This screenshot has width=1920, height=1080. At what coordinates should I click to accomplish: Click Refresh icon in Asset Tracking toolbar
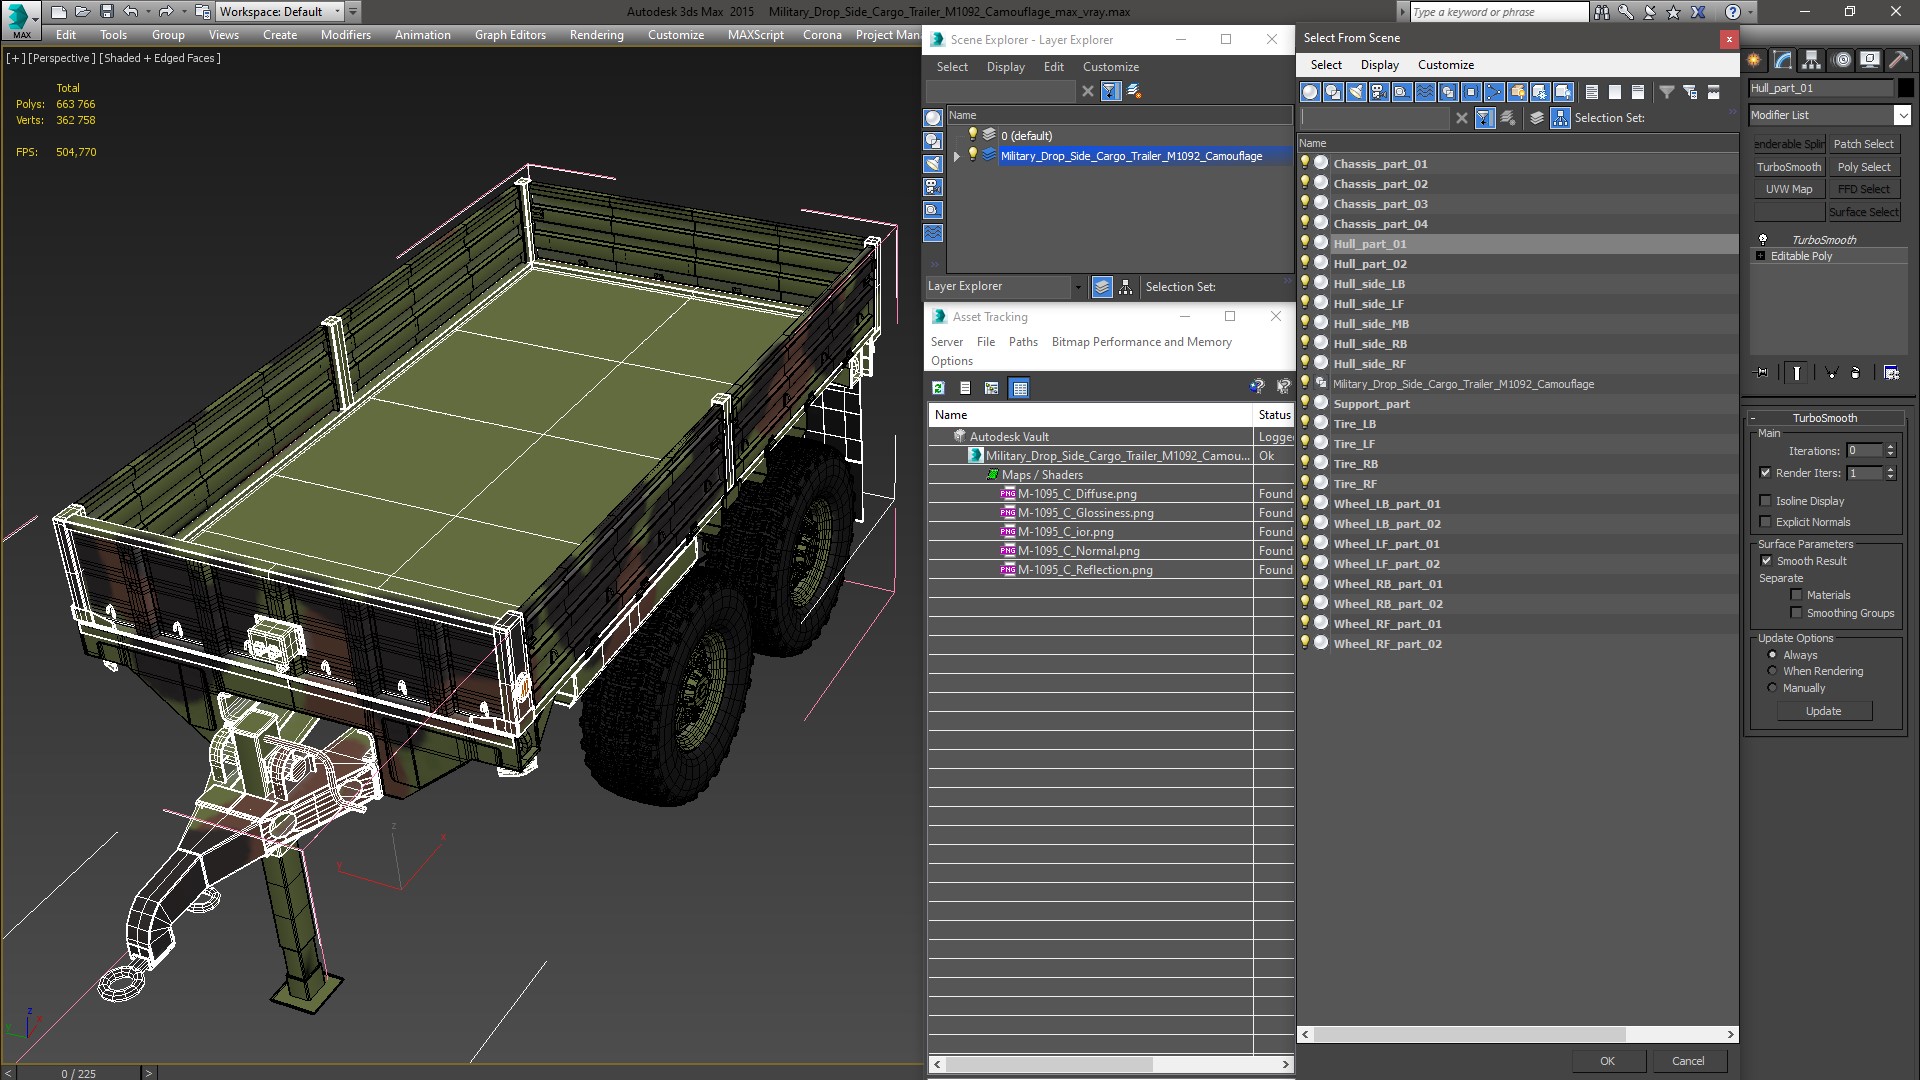938,388
